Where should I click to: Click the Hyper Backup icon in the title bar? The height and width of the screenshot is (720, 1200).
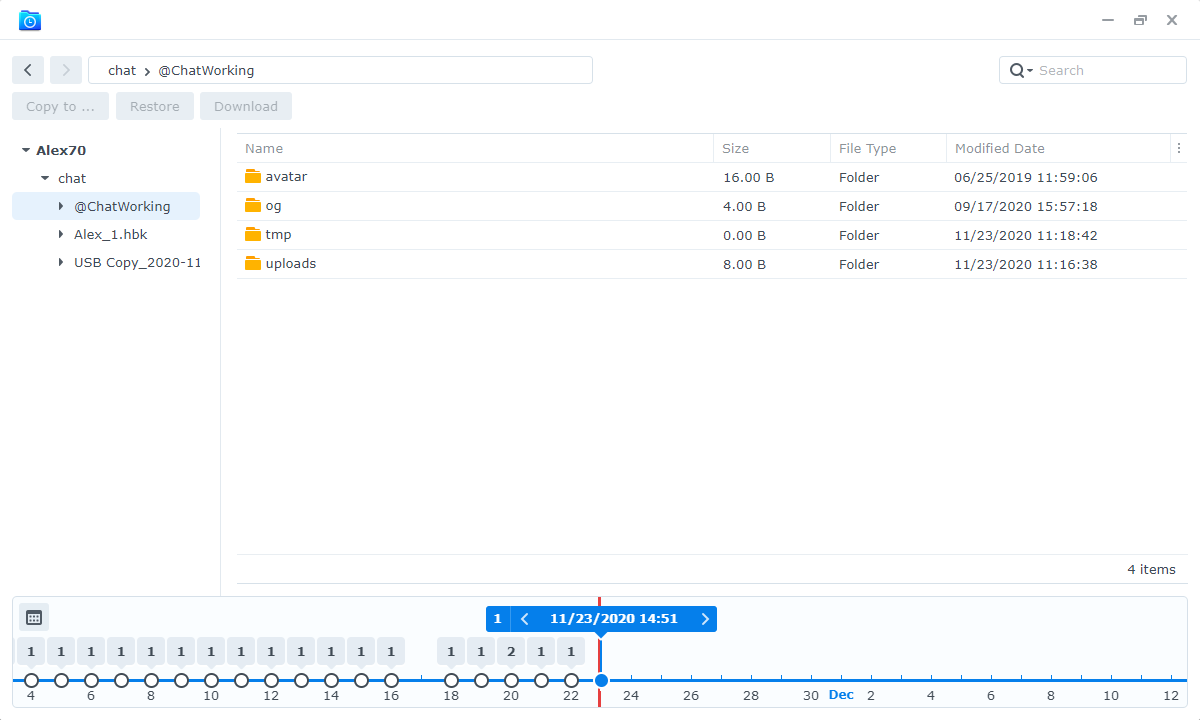click(30, 20)
